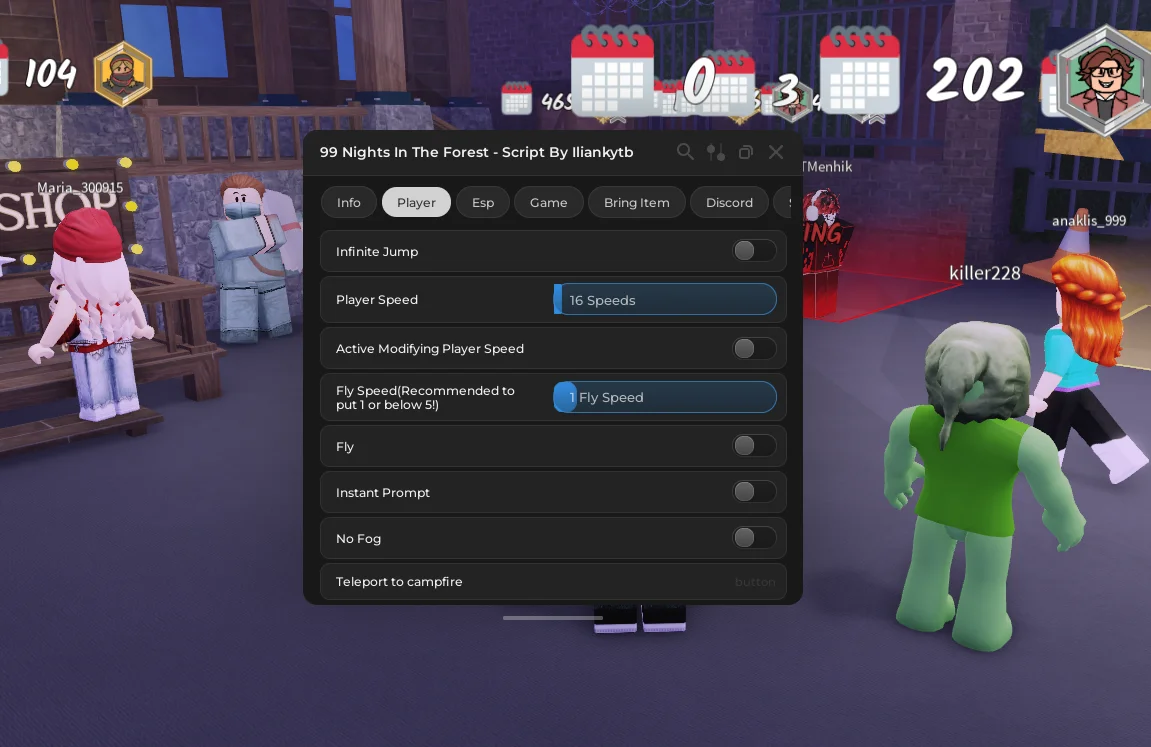Toggle the No Fog option
1151x747 pixels.
click(754, 538)
